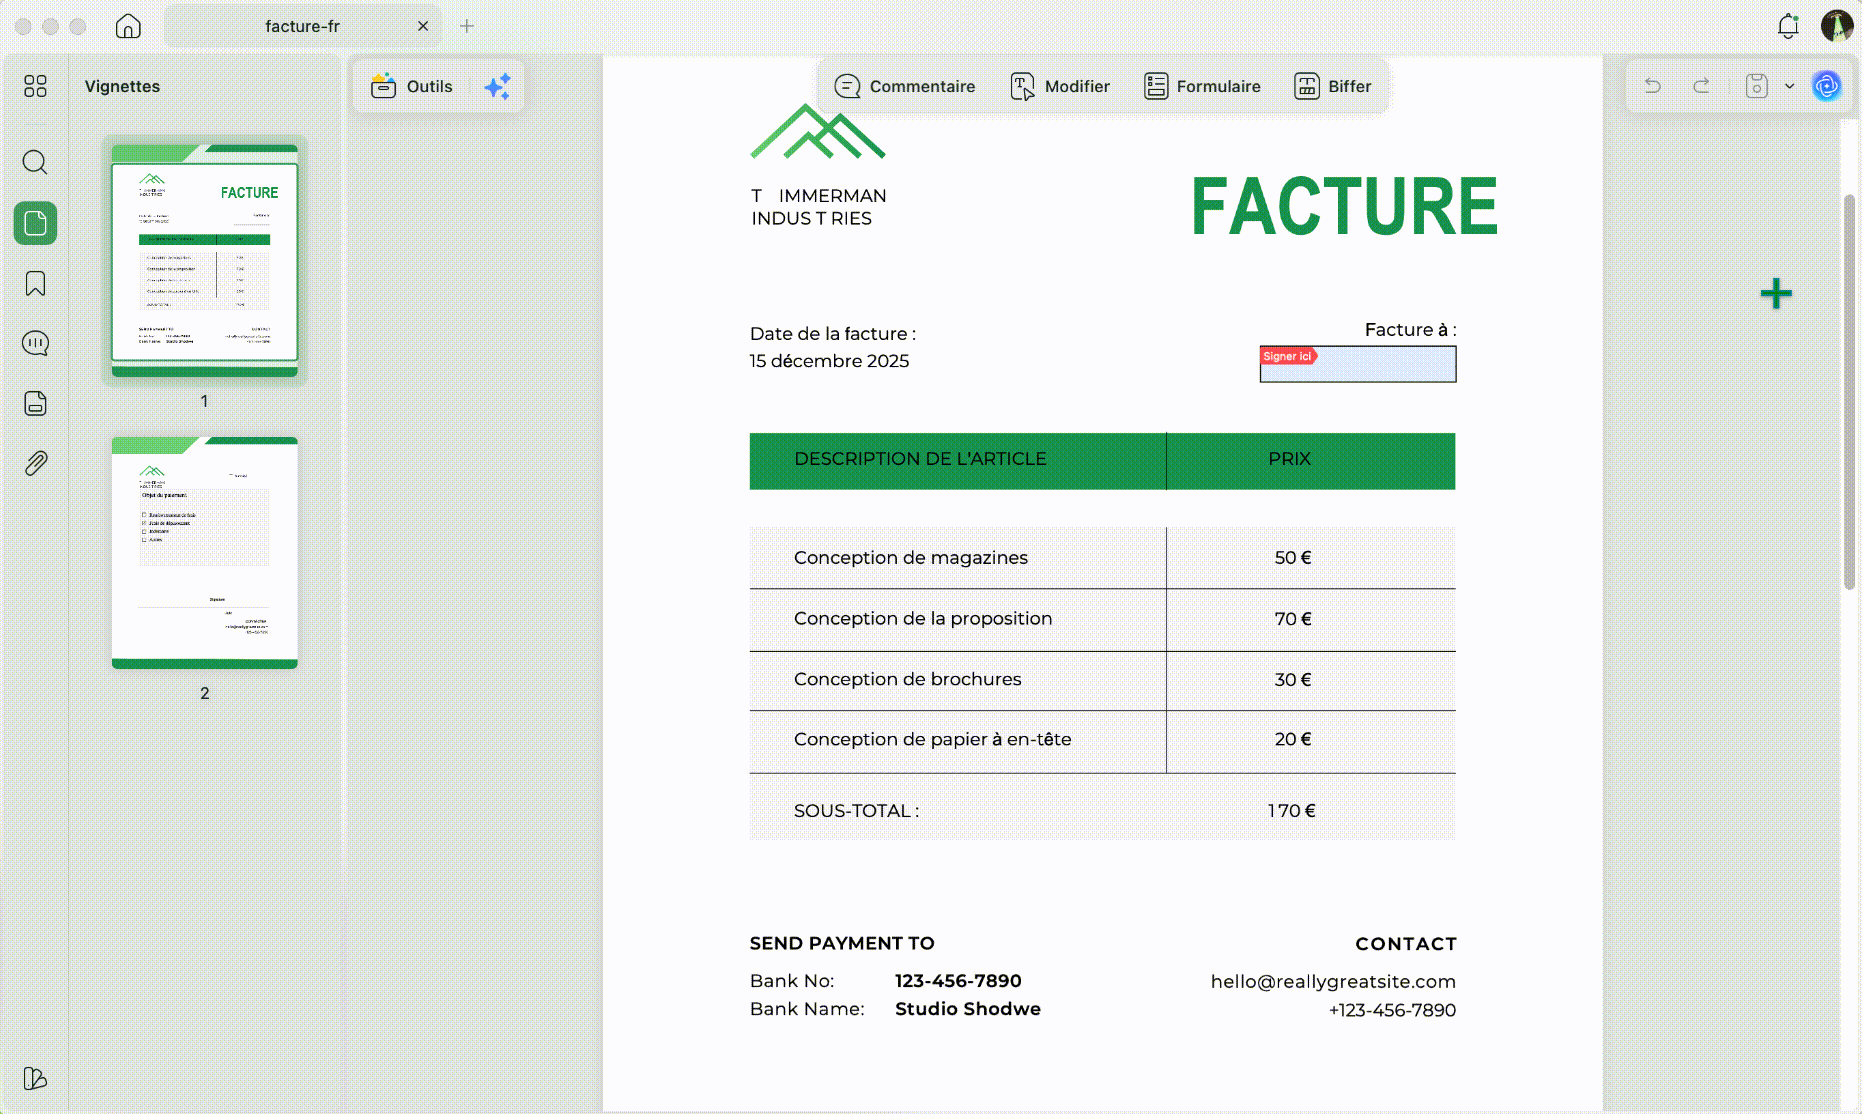Switch to Modifier mode

point(1060,87)
